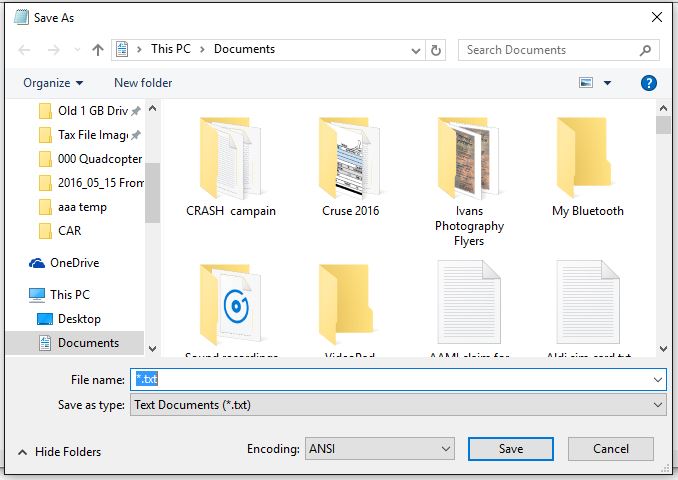Click into the File name text field
Screen dimensions: 678x480
pos(400,380)
